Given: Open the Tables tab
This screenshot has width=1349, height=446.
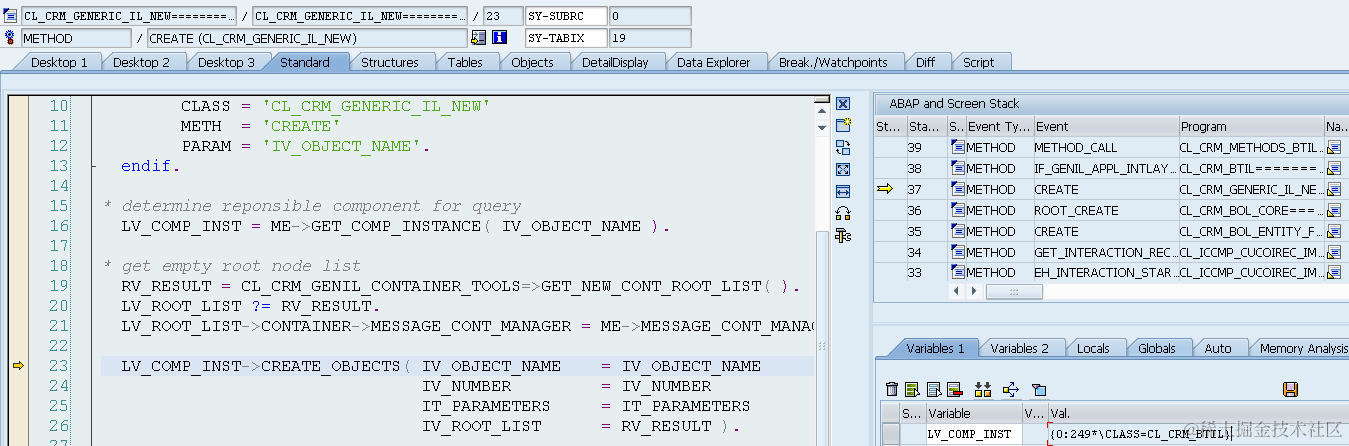Looking at the screenshot, I should (x=465, y=62).
